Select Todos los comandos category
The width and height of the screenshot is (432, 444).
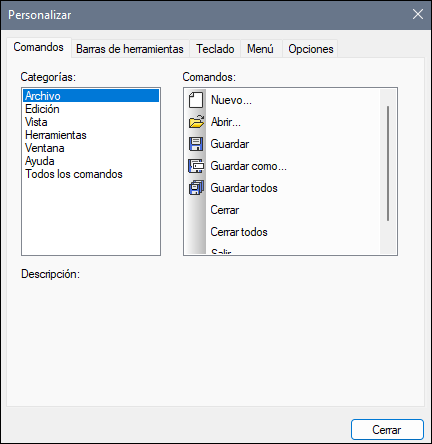click(91, 174)
